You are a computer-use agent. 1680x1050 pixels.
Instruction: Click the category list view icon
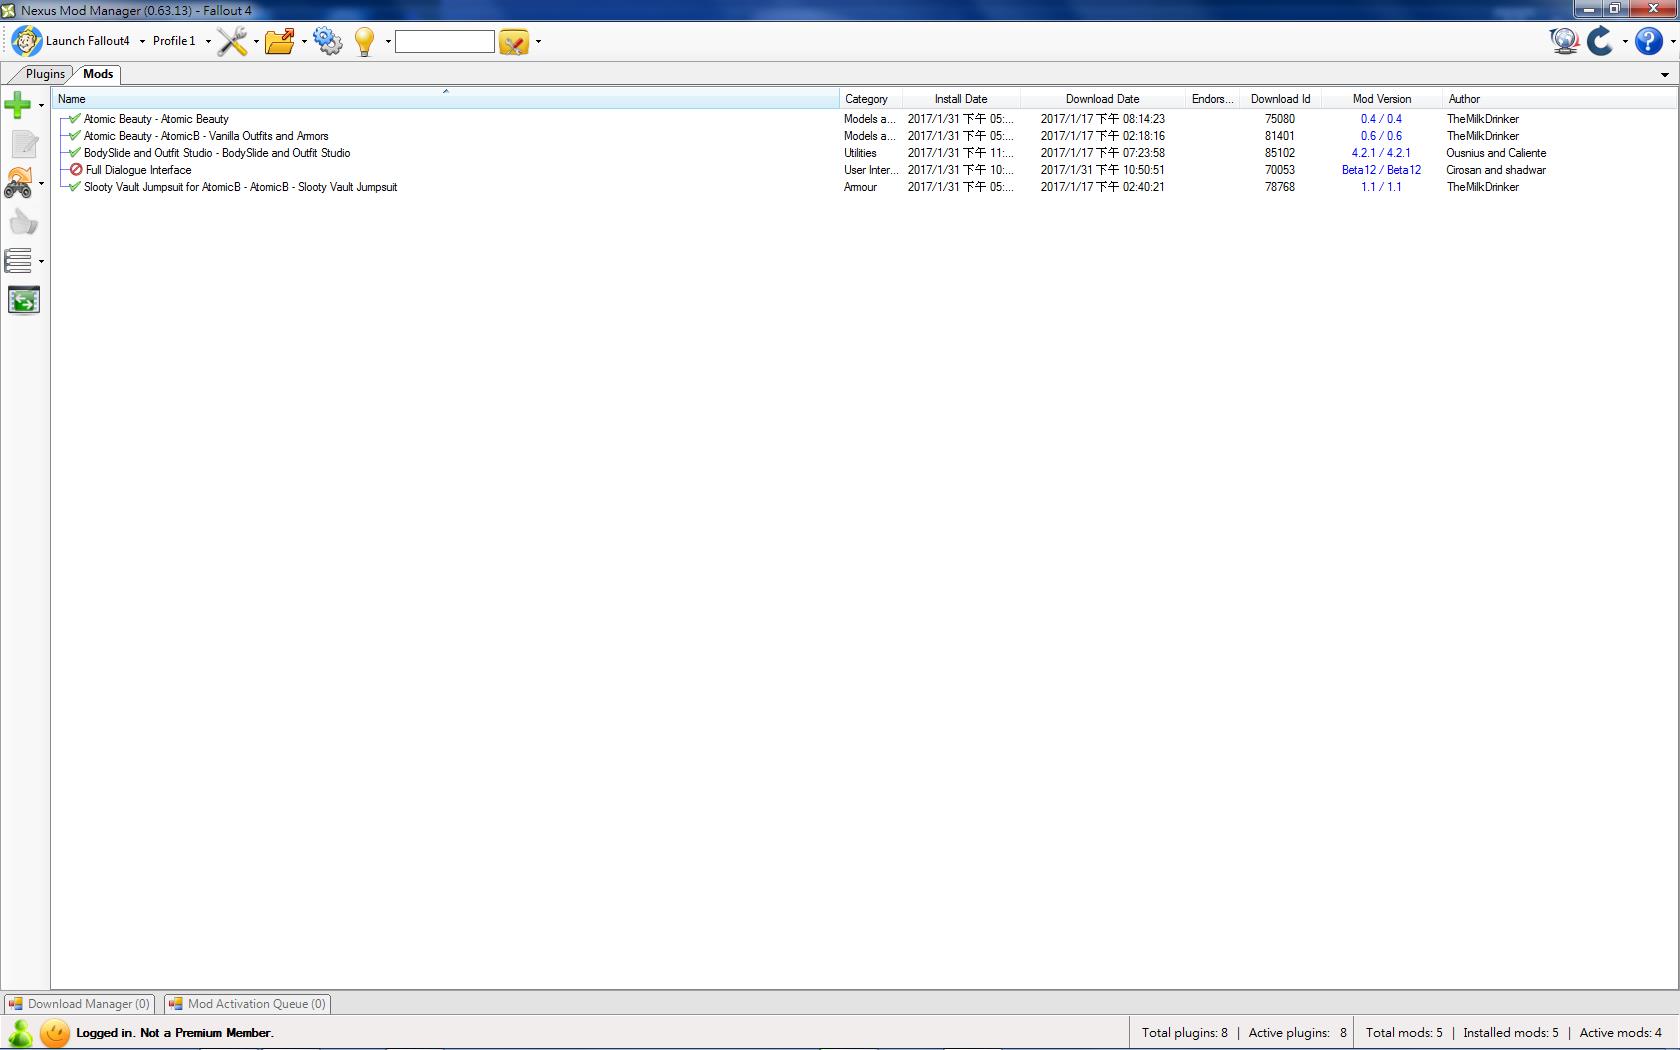pos(18,261)
